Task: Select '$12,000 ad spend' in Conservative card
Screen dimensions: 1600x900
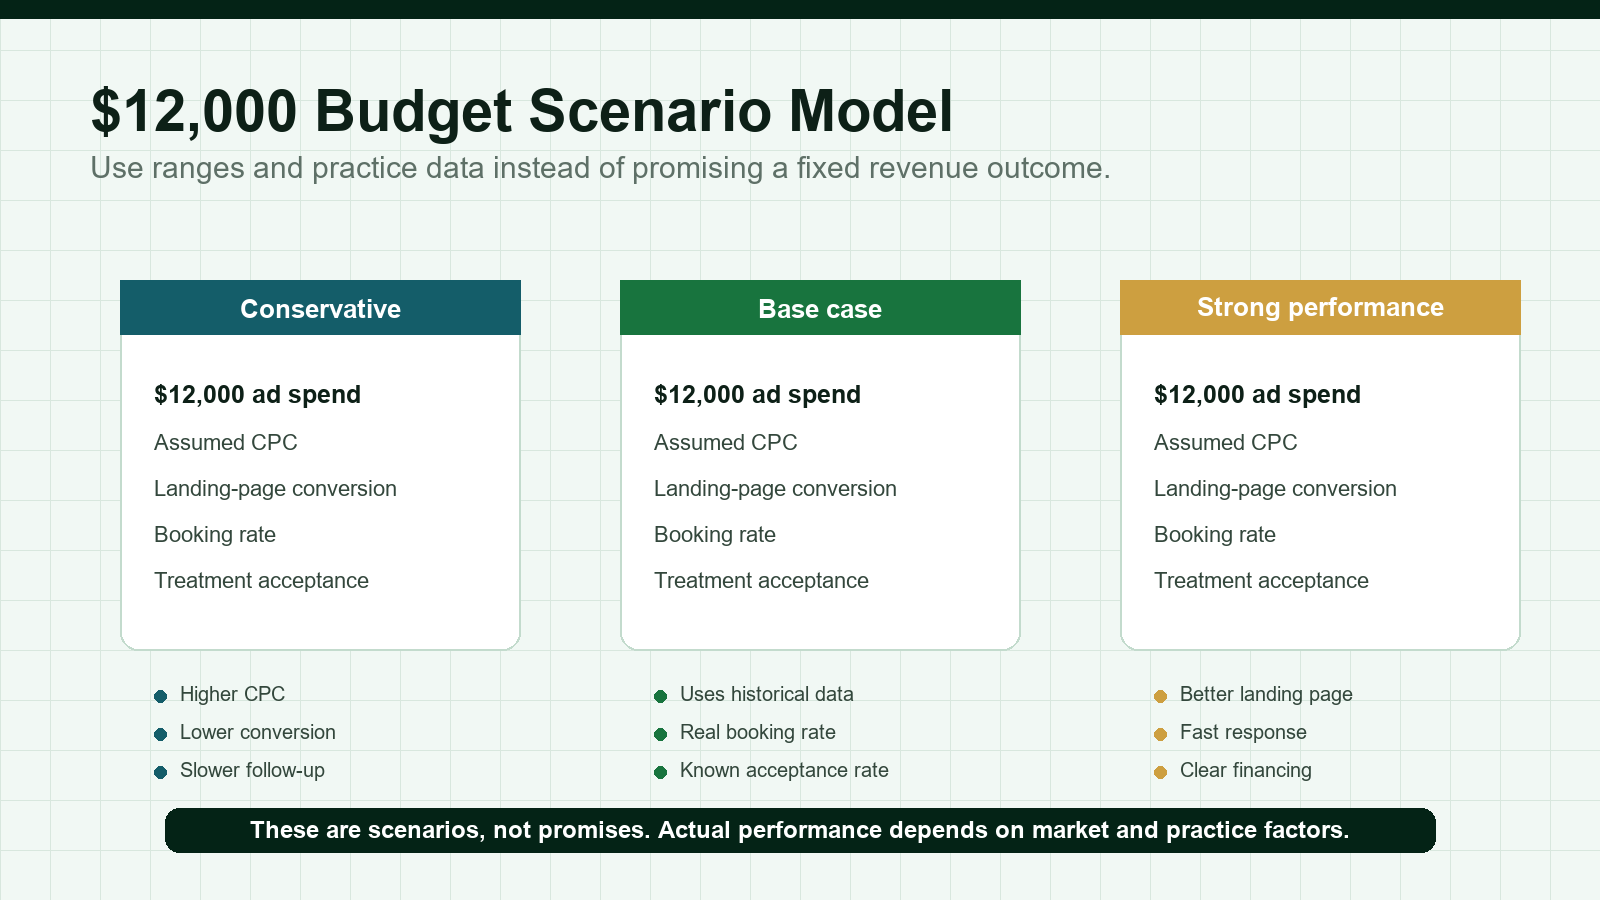Action: (x=257, y=394)
